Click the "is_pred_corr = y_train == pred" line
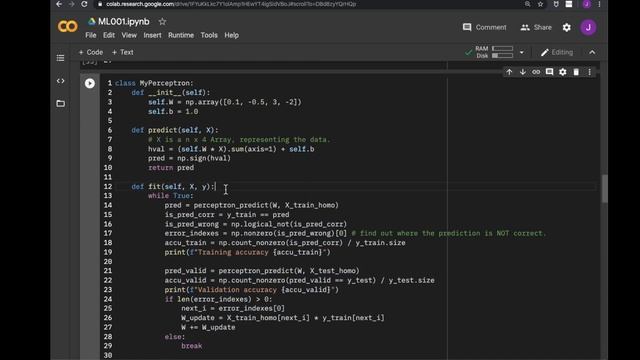This screenshot has width=640, height=360. [227, 215]
